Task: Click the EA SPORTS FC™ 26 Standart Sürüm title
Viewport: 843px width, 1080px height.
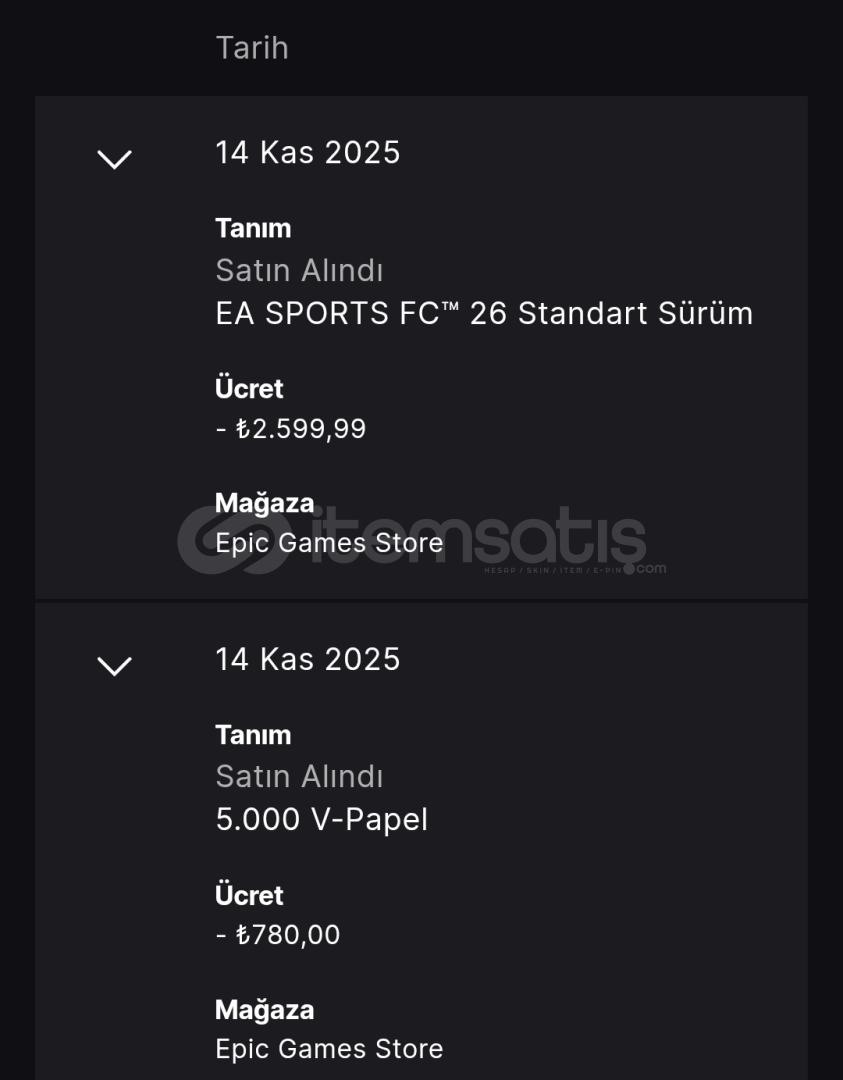Action: 484,314
